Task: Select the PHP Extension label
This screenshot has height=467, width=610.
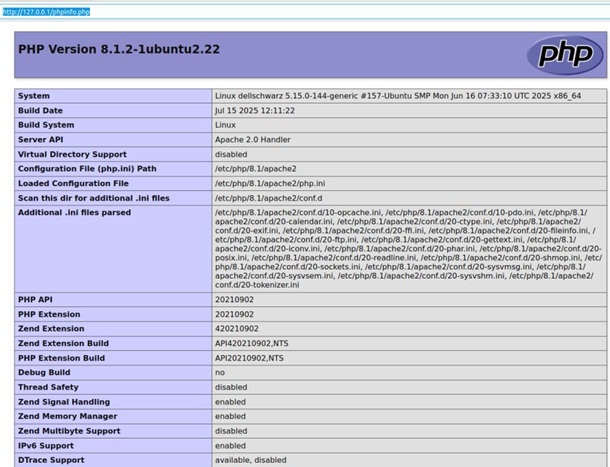Action: (x=49, y=314)
